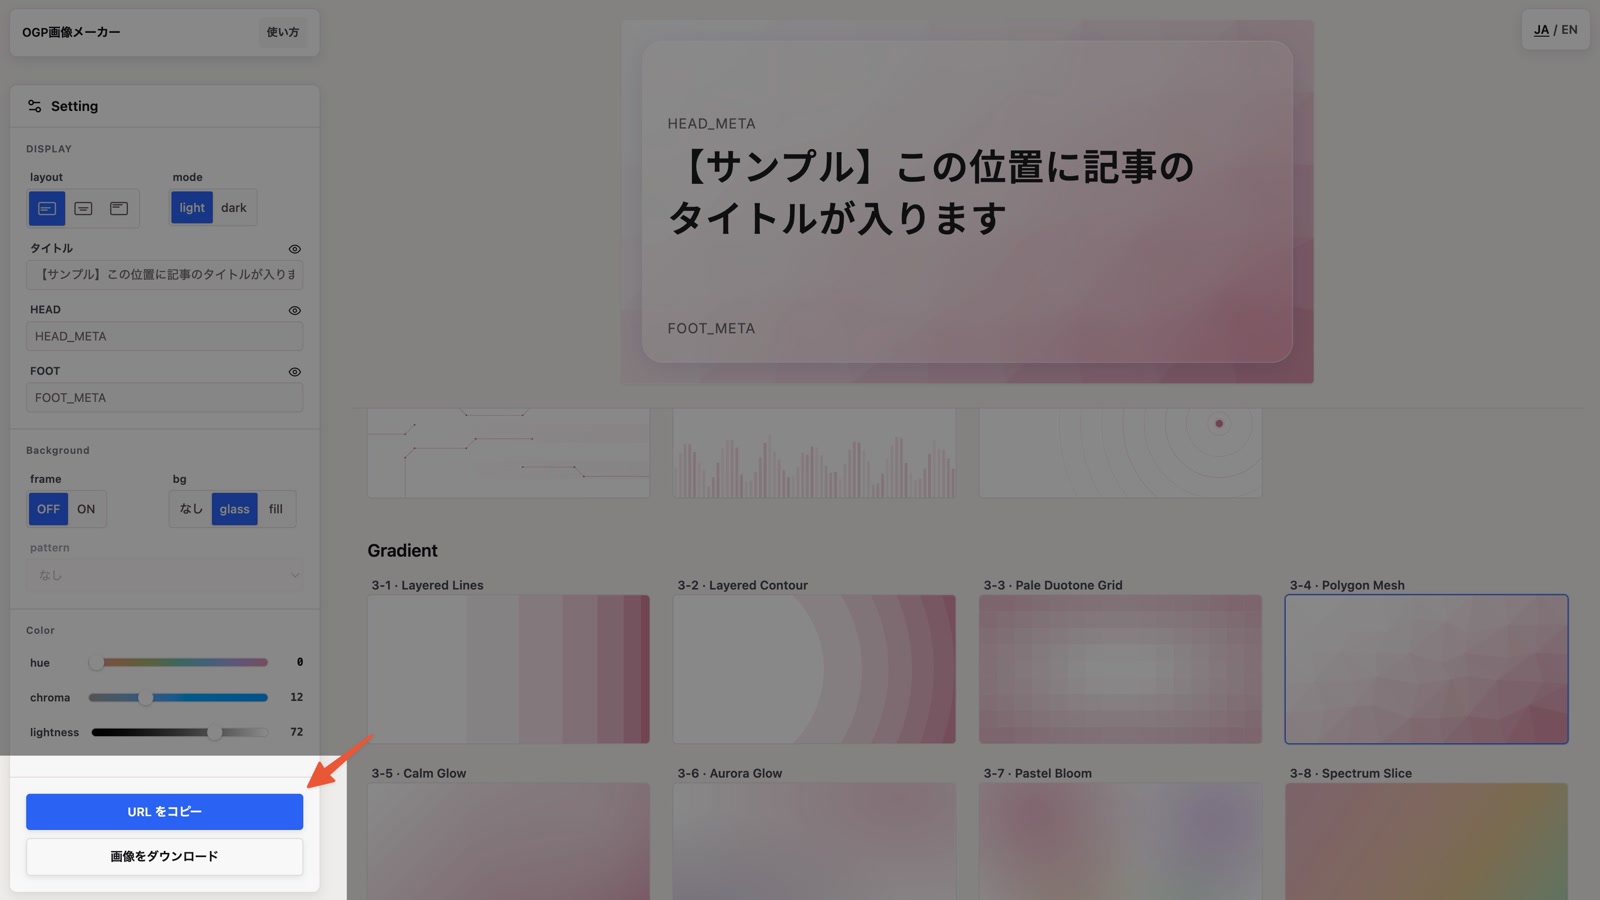Click the FOOT_META input field
The height and width of the screenshot is (900, 1600).
point(165,398)
